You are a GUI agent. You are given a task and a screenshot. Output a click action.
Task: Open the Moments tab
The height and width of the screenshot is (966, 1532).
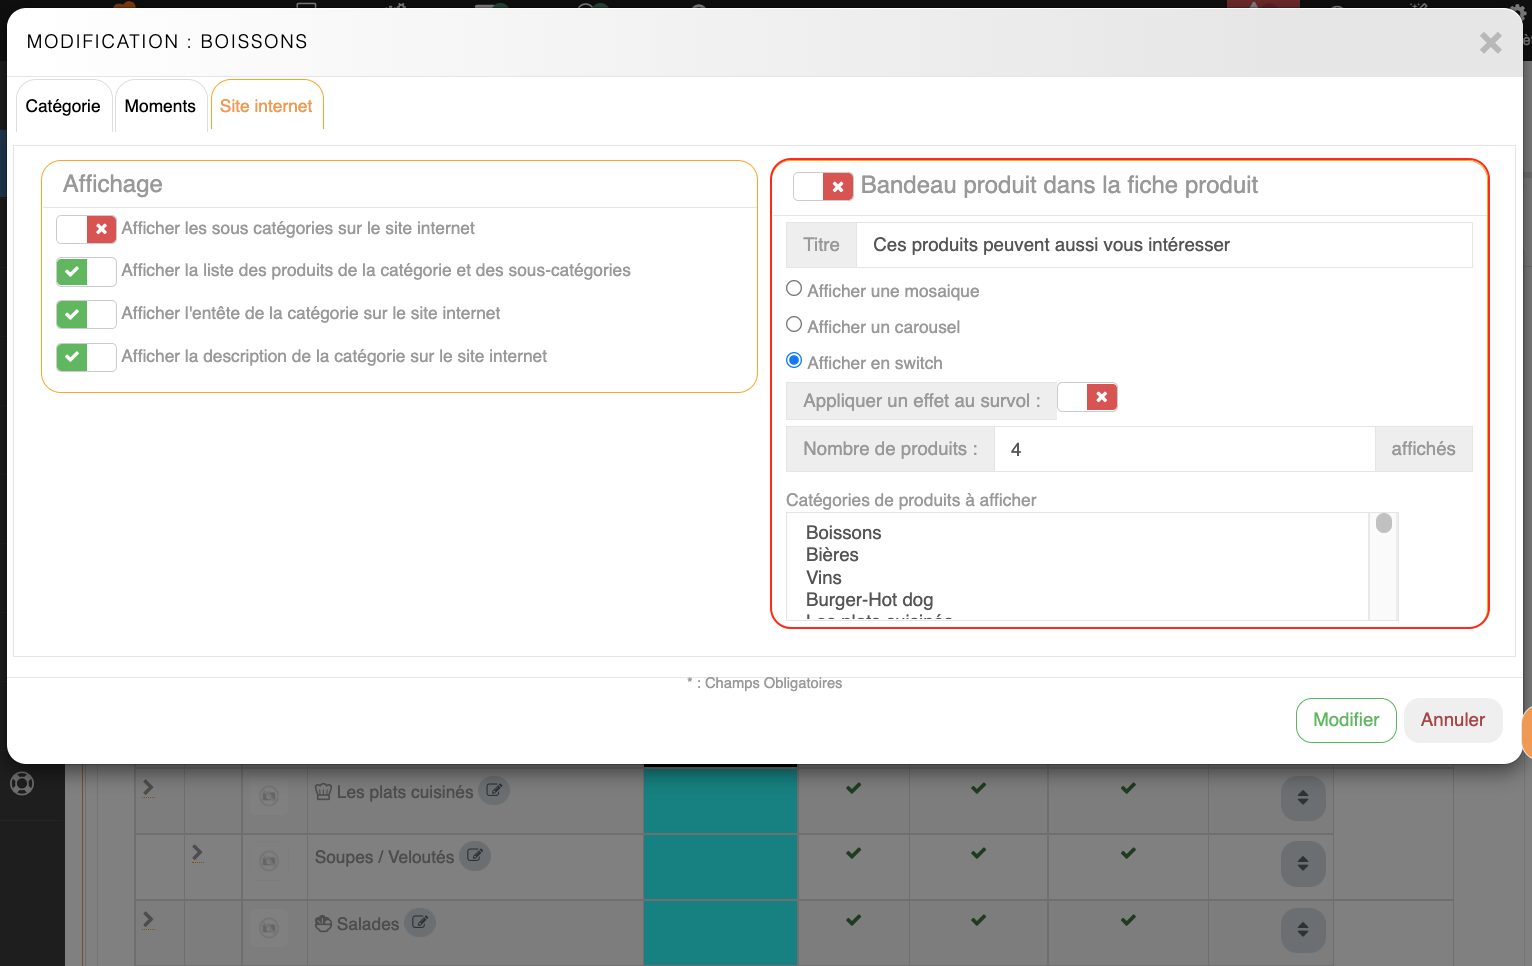(x=160, y=107)
